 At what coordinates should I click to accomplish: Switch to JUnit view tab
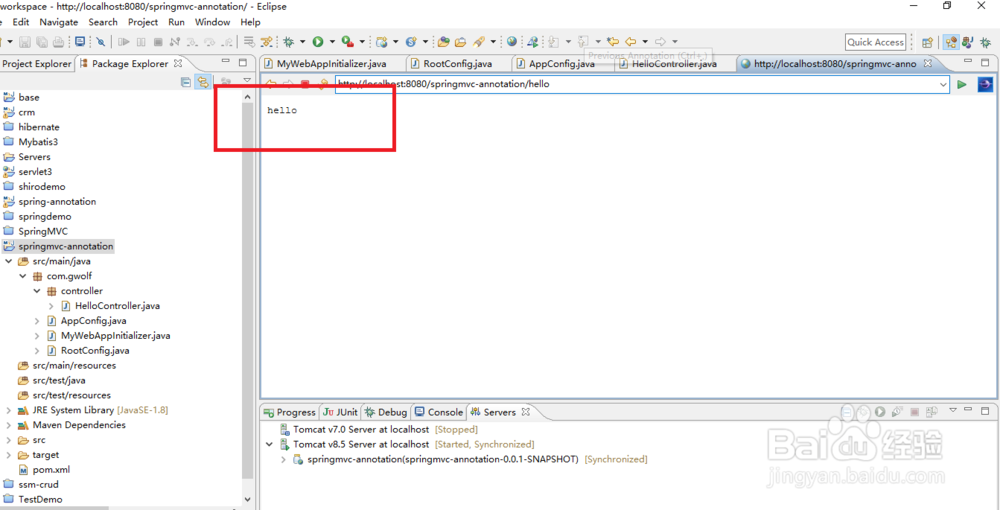(x=341, y=412)
